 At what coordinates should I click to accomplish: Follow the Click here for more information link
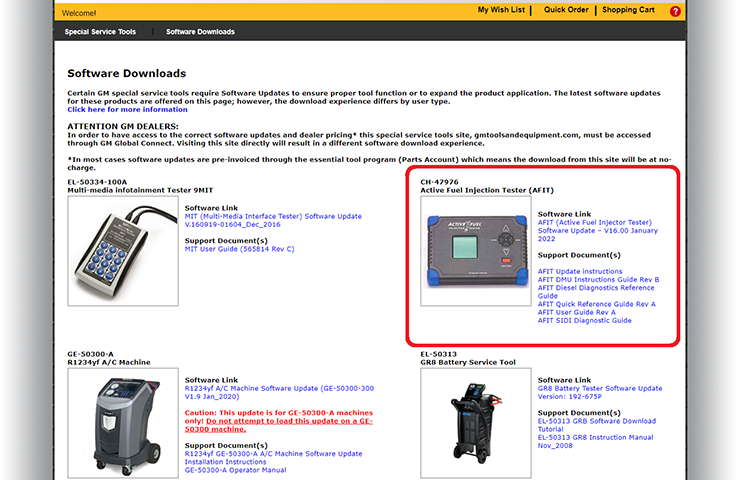pos(127,109)
